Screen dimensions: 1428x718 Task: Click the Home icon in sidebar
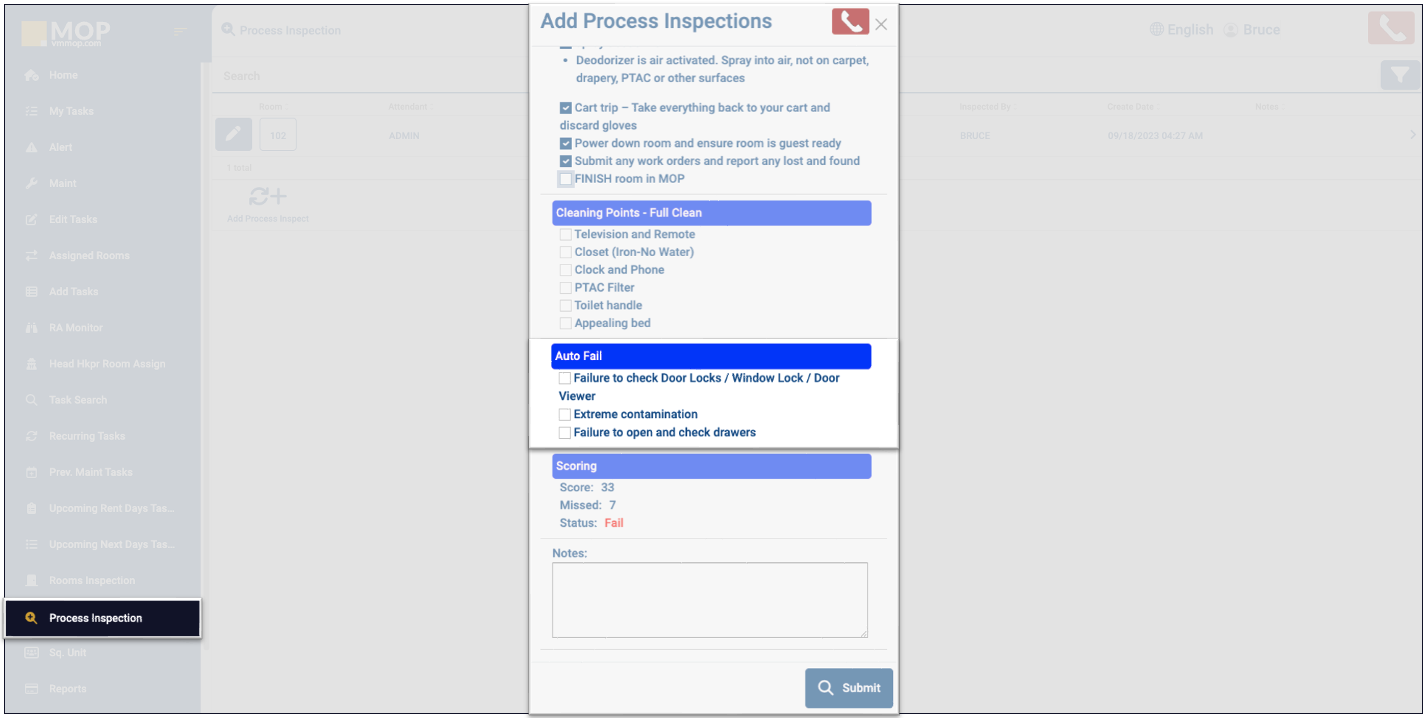point(31,76)
